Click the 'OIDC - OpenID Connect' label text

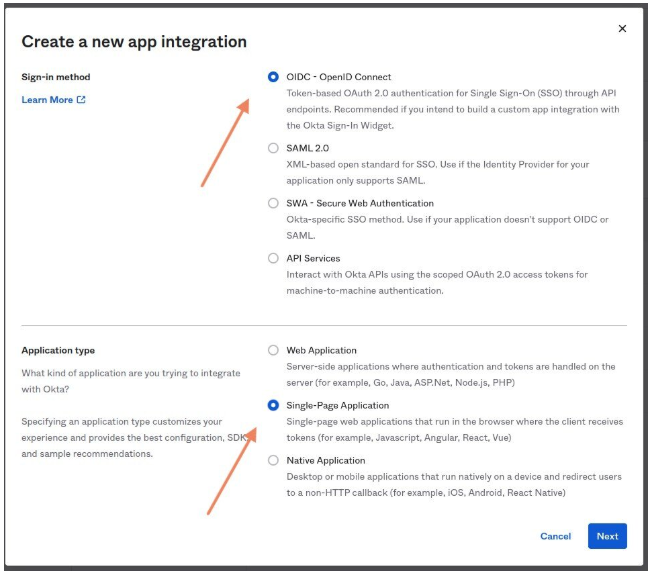point(339,77)
